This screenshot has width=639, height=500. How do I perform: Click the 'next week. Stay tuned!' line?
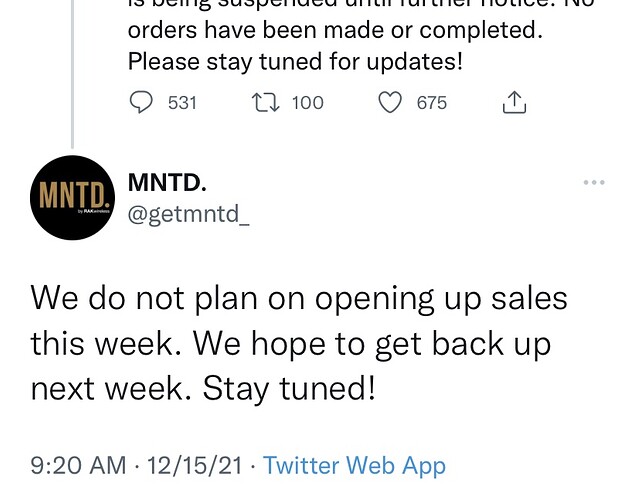pos(203,389)
